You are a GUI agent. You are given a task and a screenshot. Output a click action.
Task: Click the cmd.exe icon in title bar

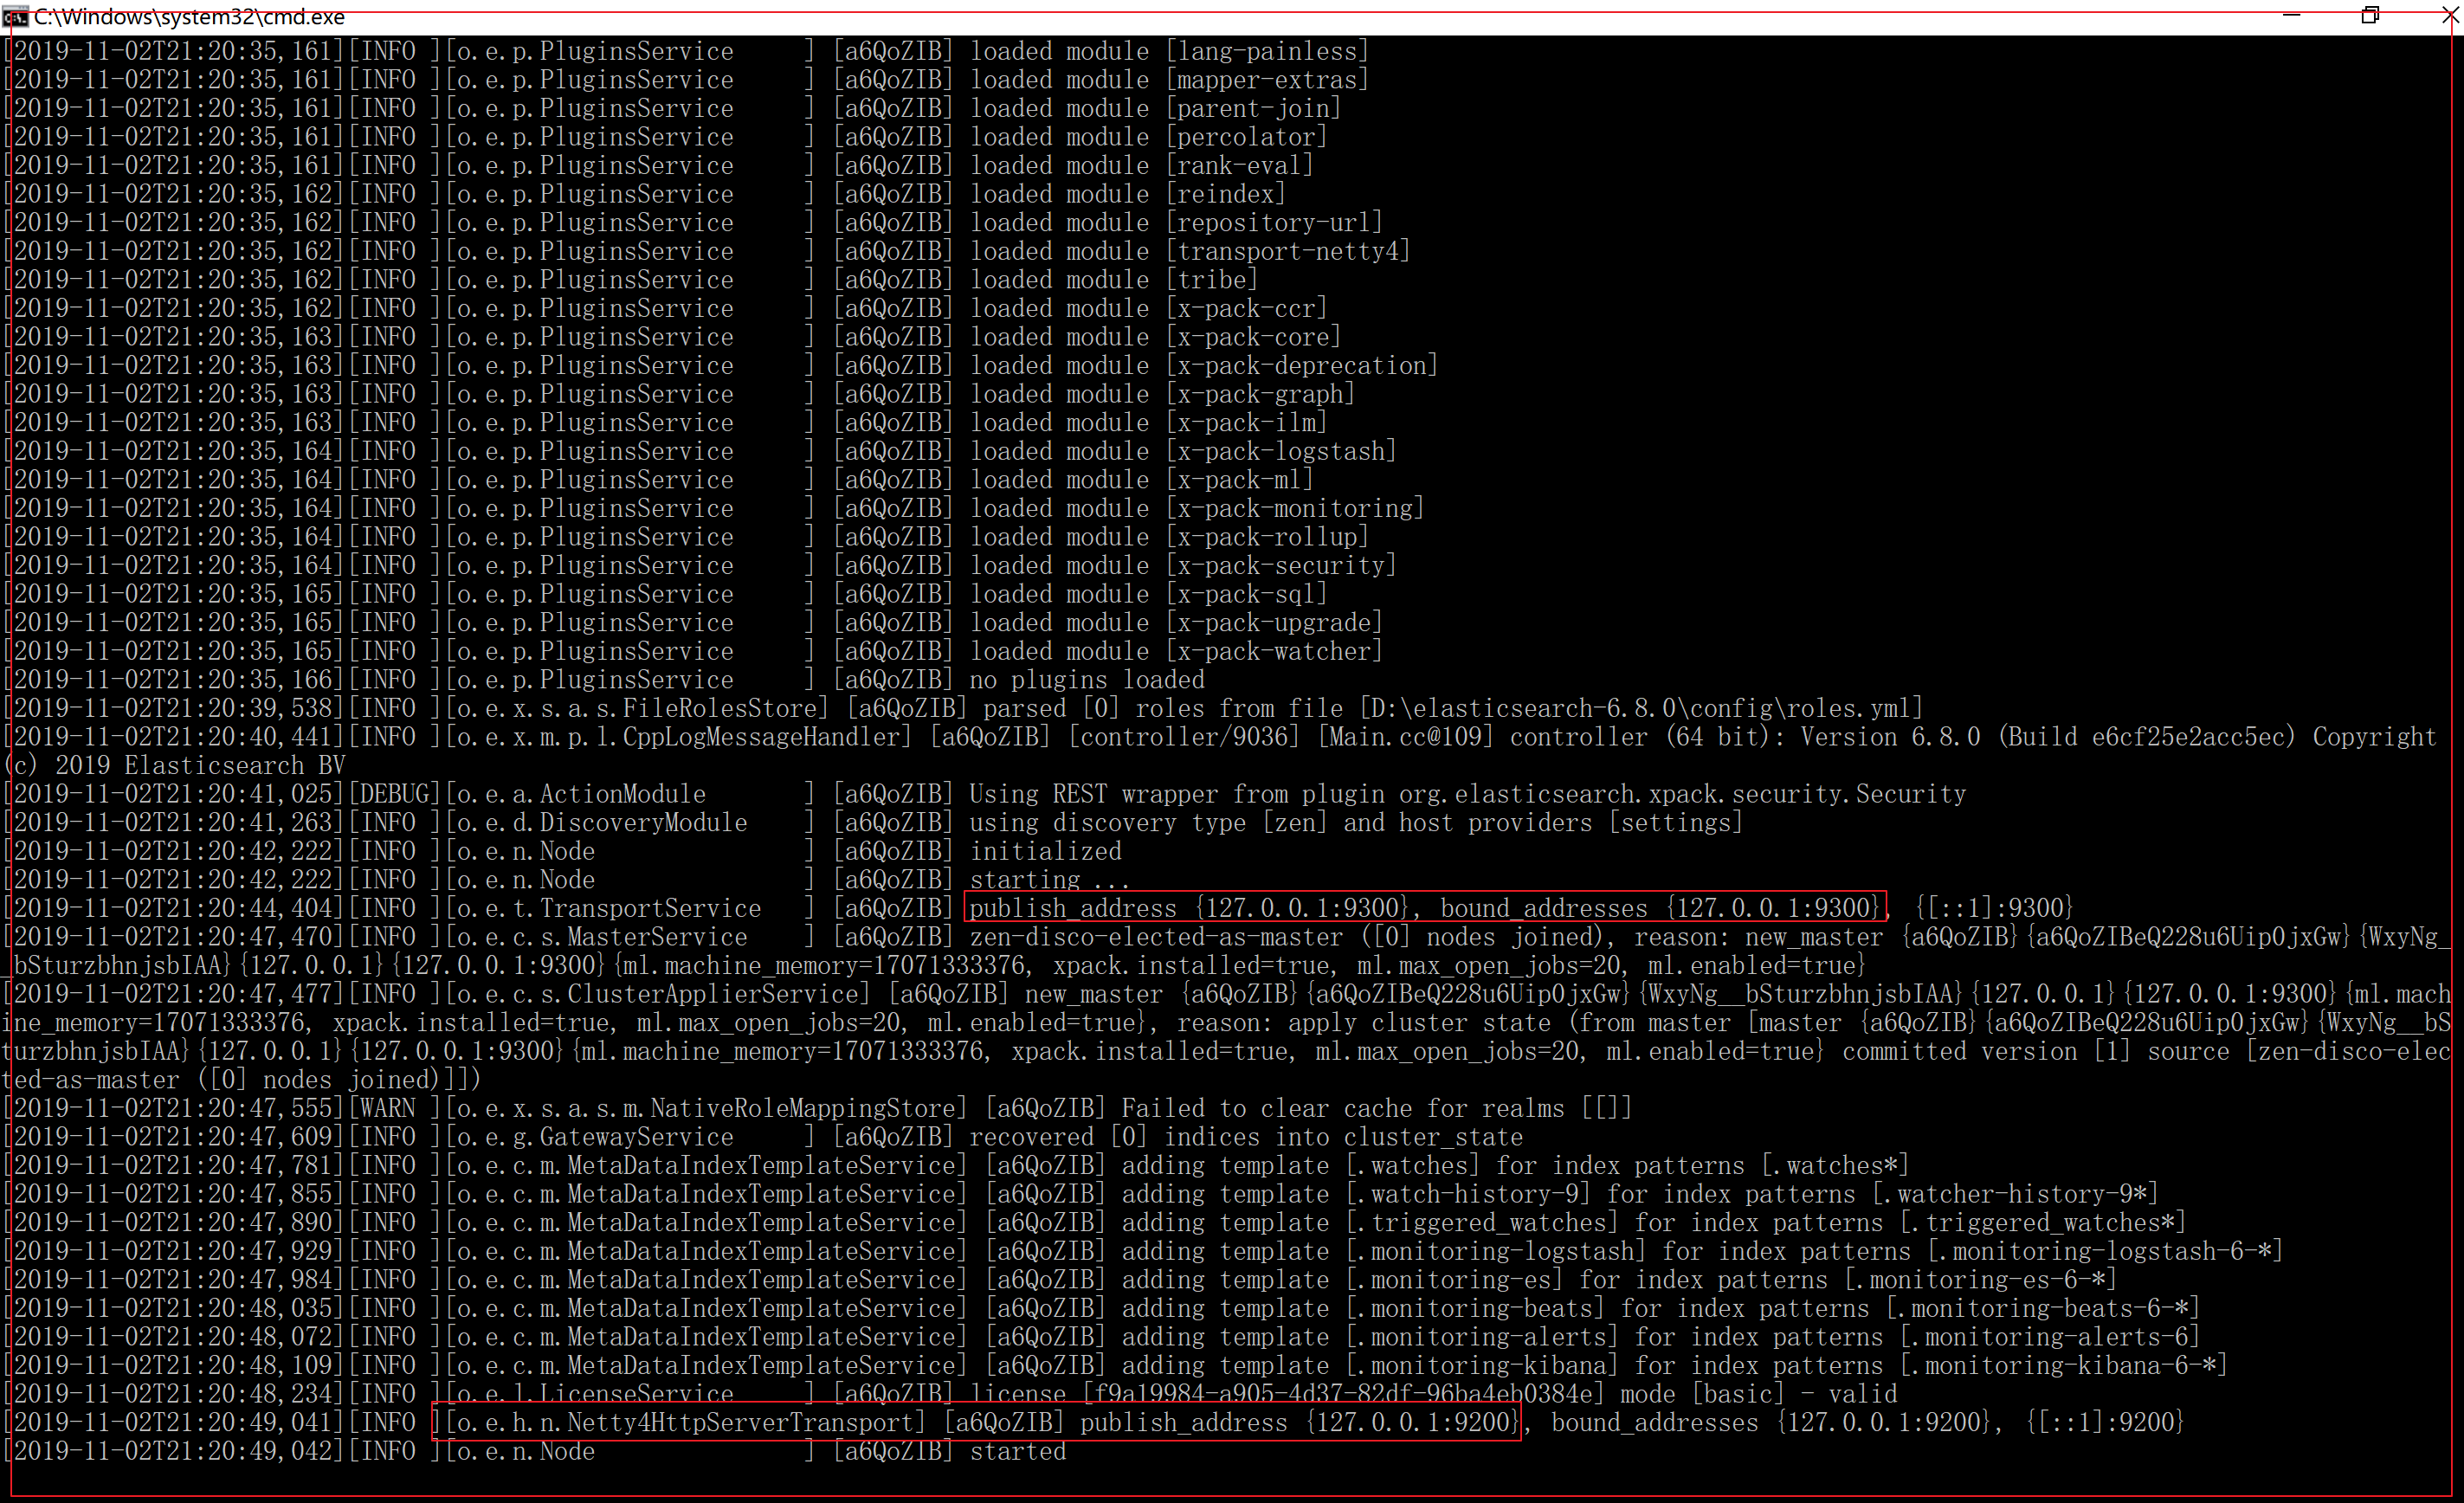click(15, 16)
